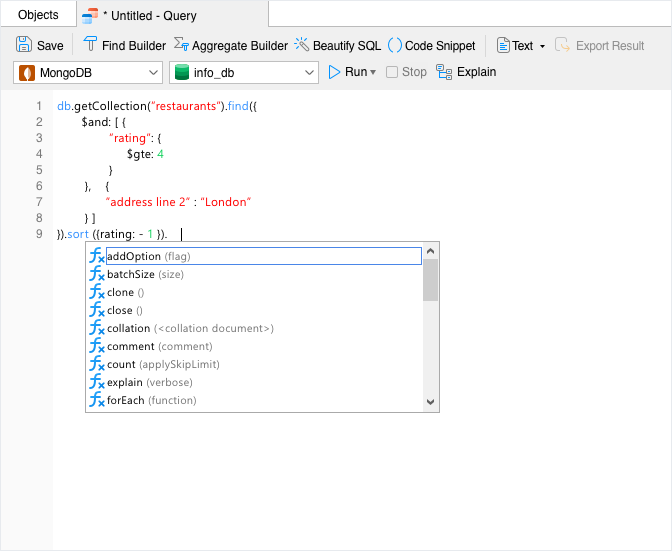The height and width of the screenshot is (551, 672).
Task: Open Code Snippet panel
Action: click(x=432, y=45)
